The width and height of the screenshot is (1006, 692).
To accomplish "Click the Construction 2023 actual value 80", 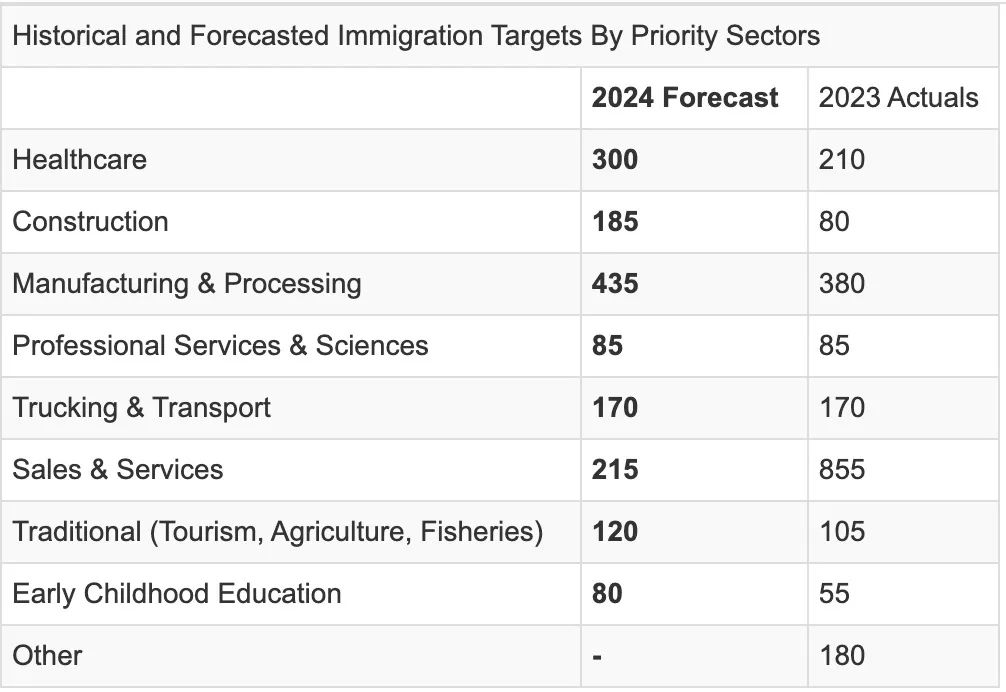I will pos(834,222).
